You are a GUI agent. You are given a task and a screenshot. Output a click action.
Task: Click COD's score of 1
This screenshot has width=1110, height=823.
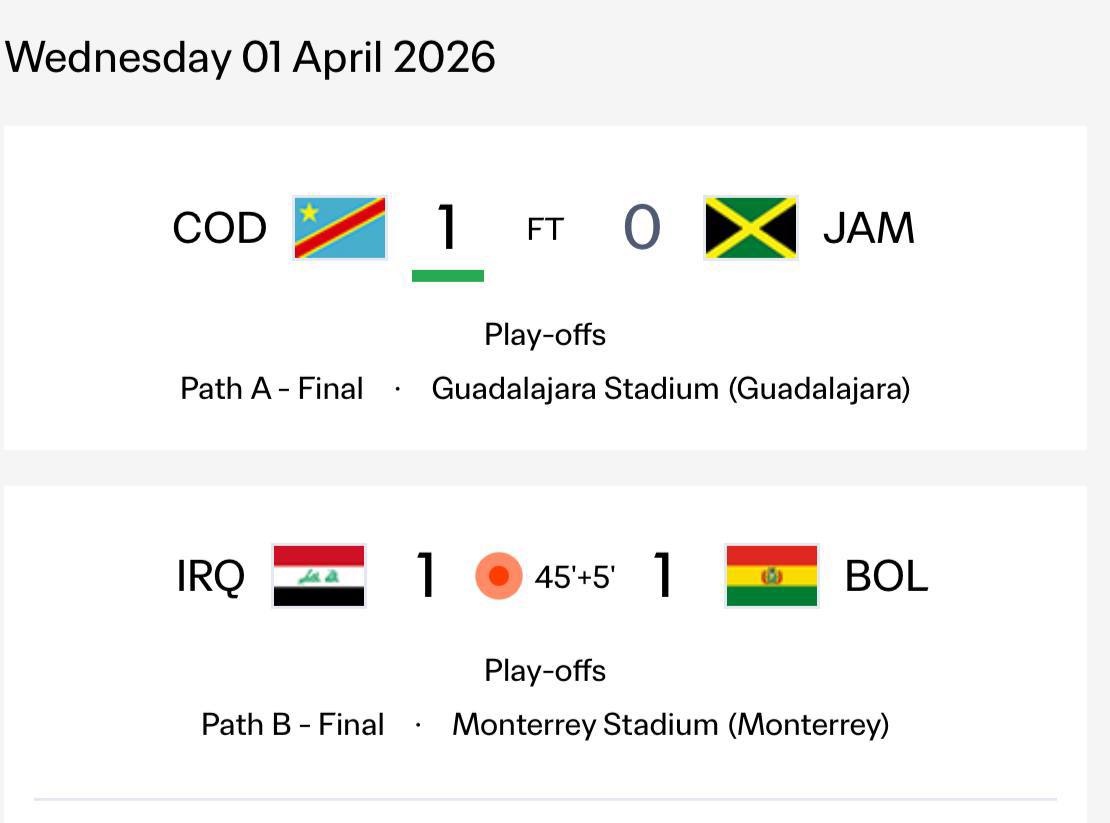pos(447,228)
